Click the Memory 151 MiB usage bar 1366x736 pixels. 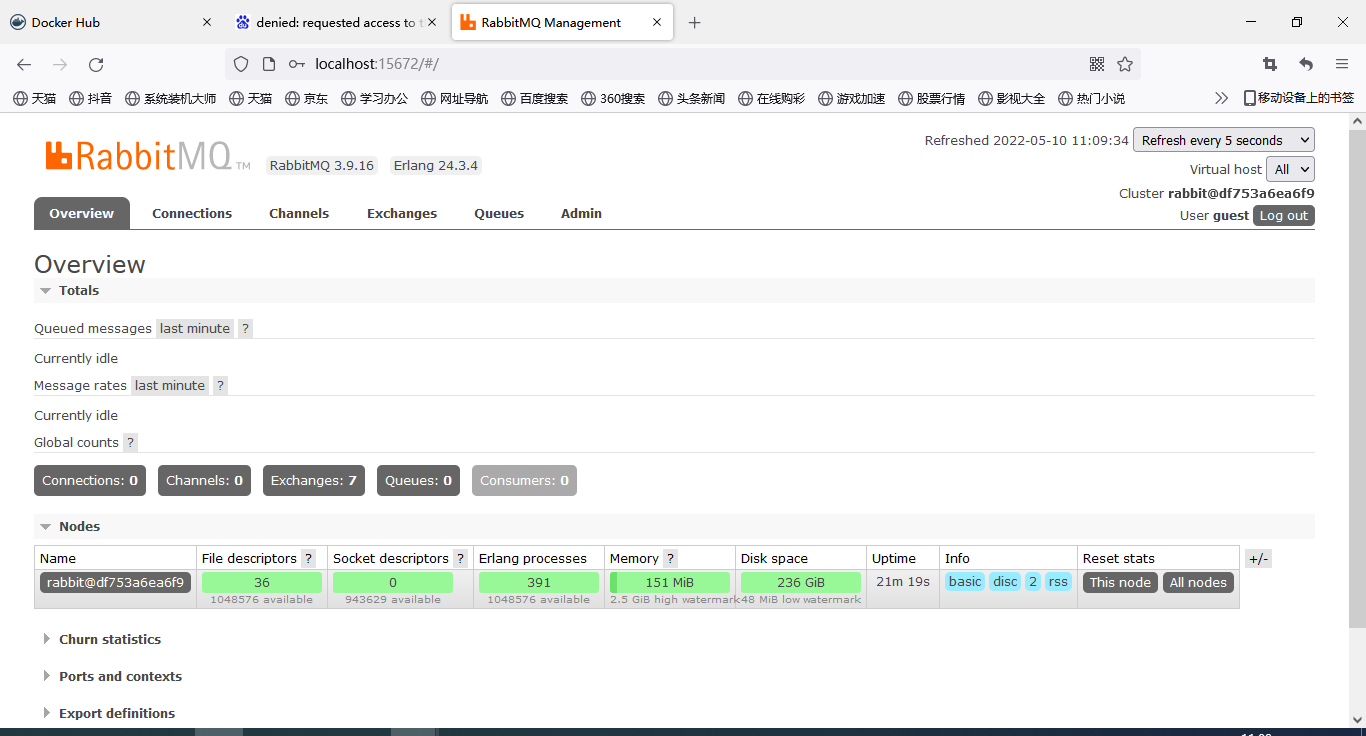670,582
